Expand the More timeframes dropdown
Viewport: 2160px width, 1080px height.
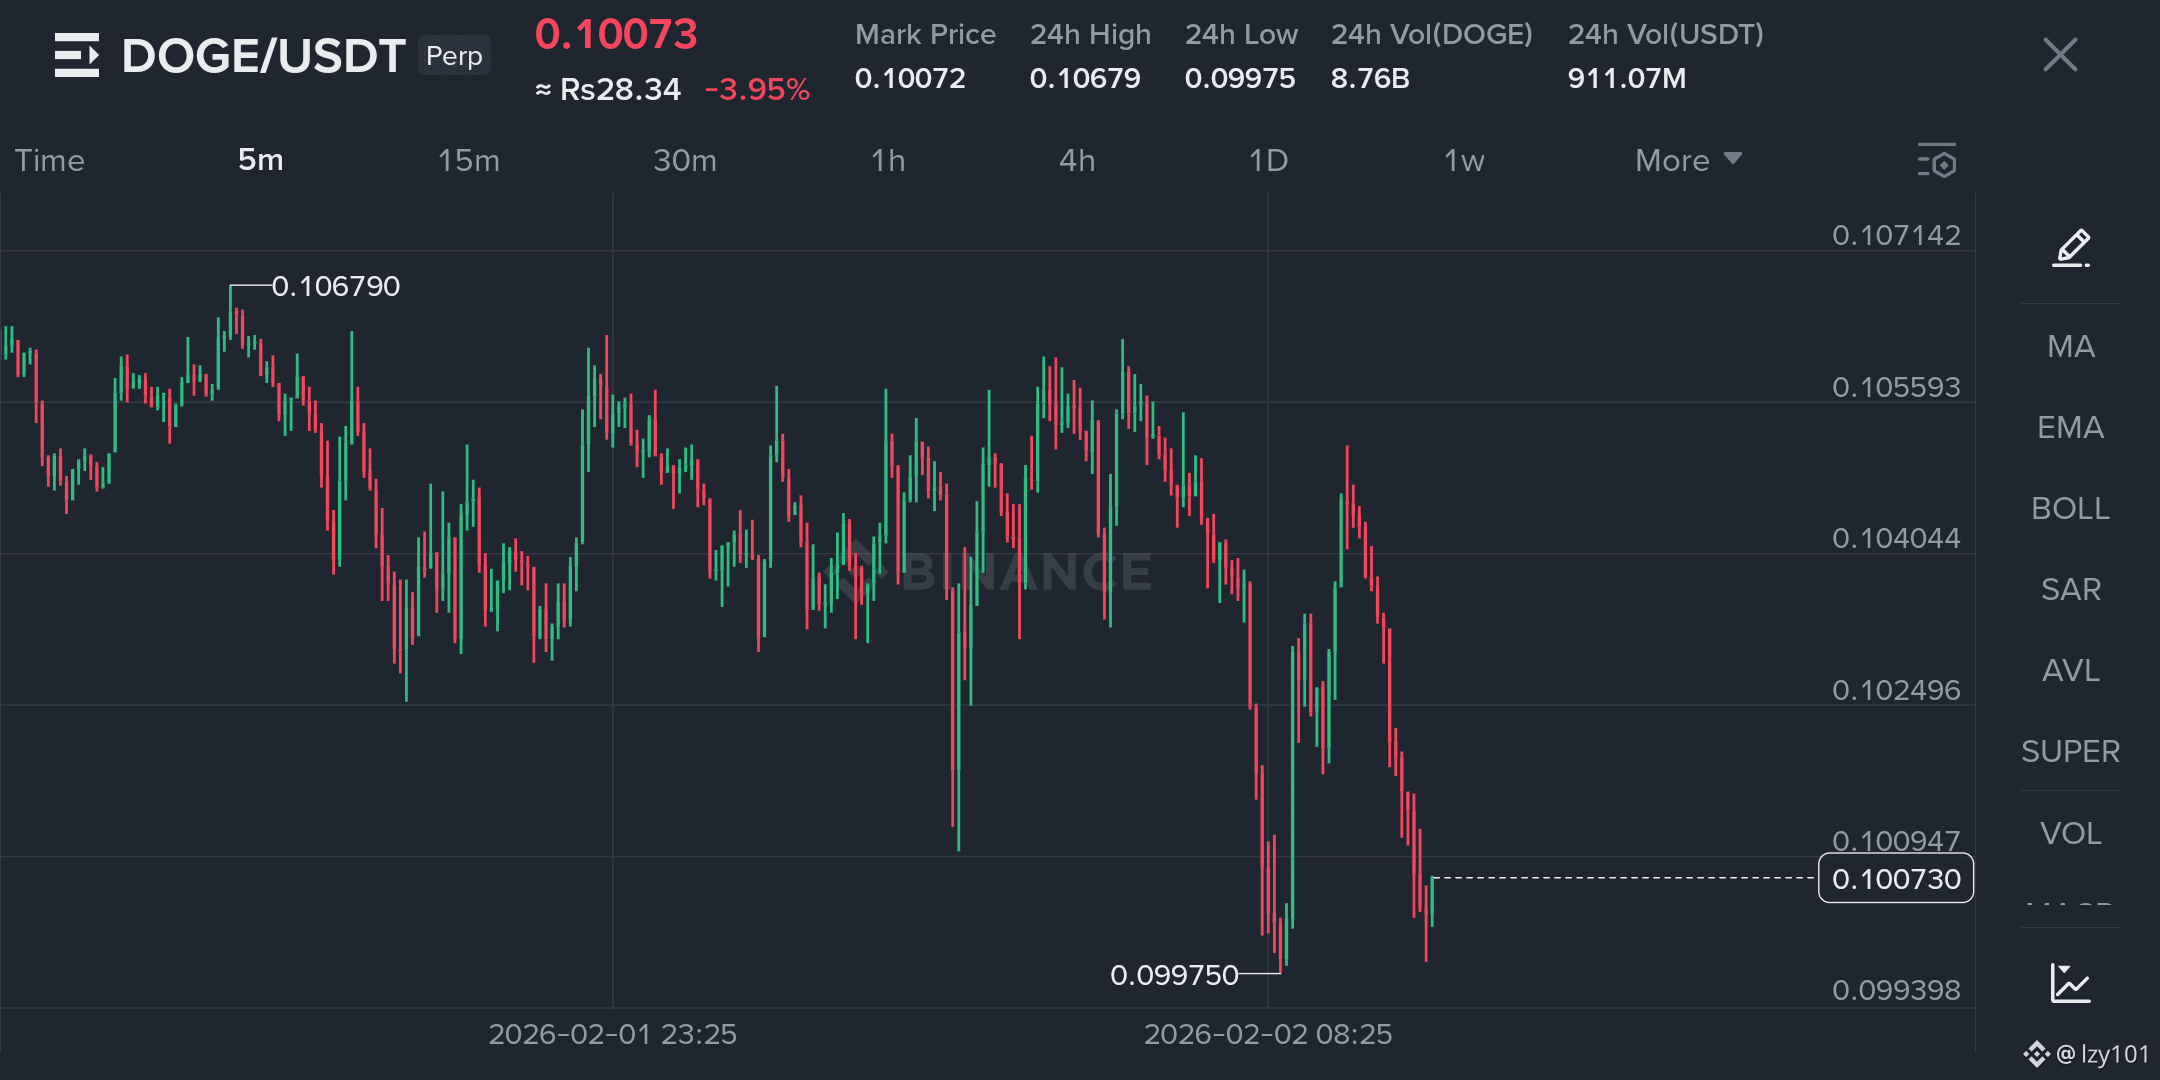(1689, 160)
